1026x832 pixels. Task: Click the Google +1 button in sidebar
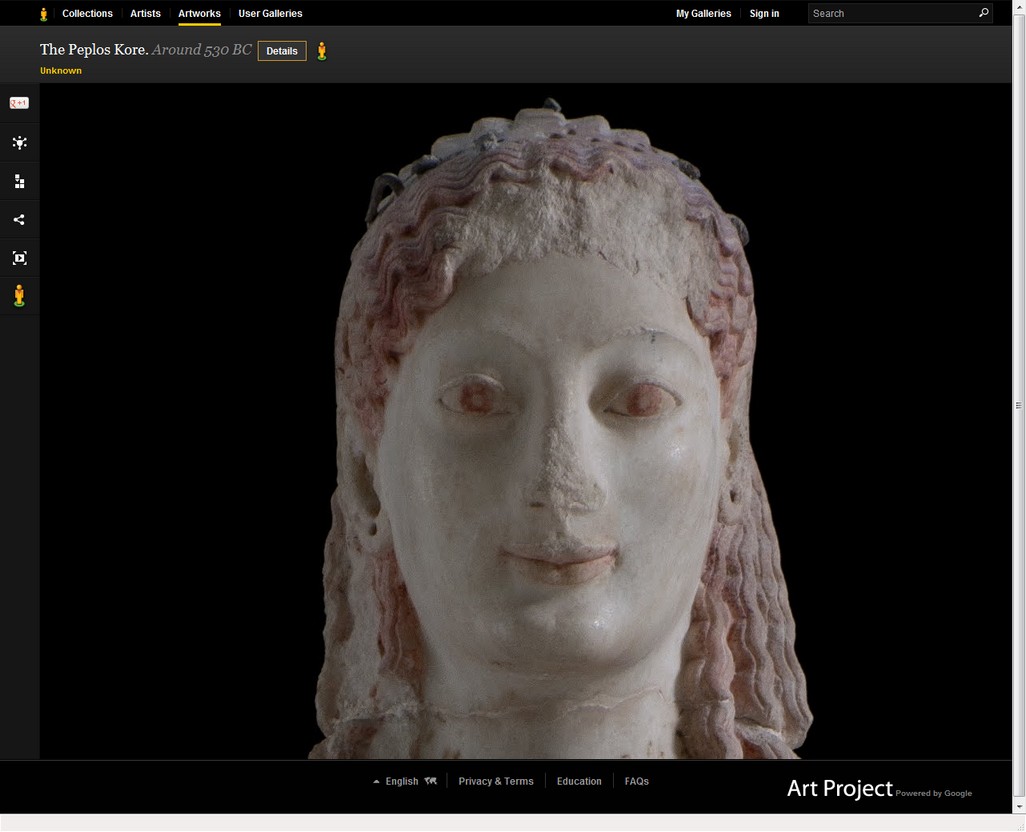tap(19, 103)
